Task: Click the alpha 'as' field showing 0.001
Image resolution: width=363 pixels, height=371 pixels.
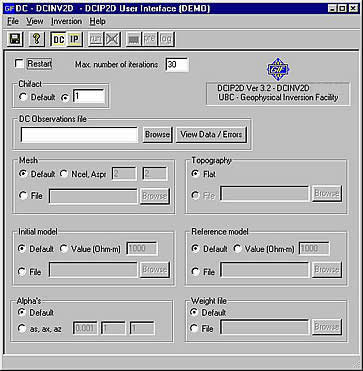Action: click(x=85, y=328)
